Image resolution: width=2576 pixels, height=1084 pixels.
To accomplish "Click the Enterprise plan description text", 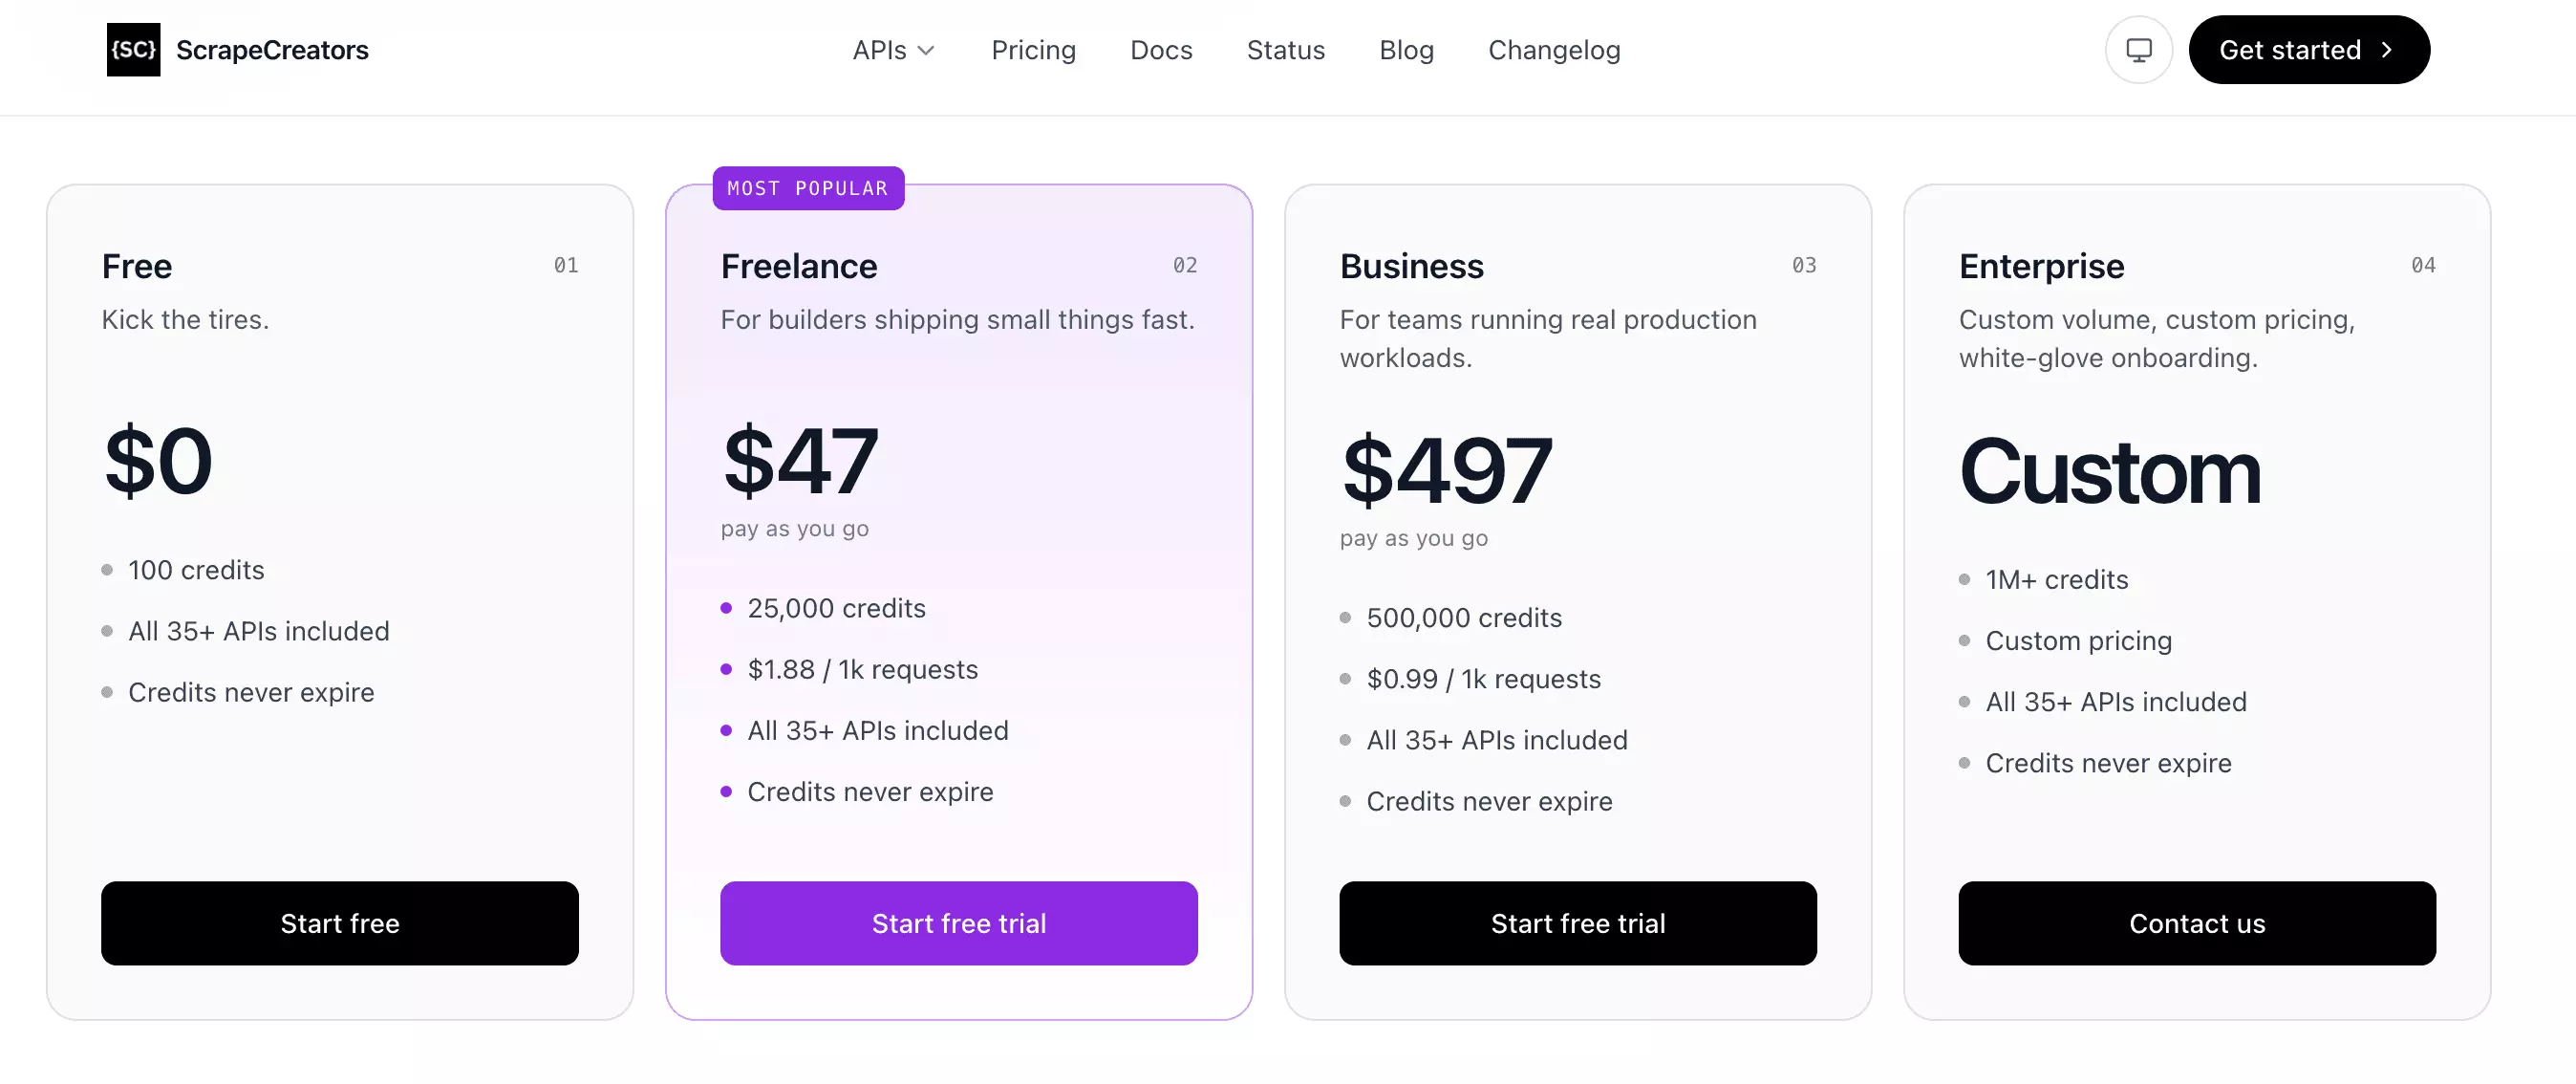I will [x=2156, y=338].
